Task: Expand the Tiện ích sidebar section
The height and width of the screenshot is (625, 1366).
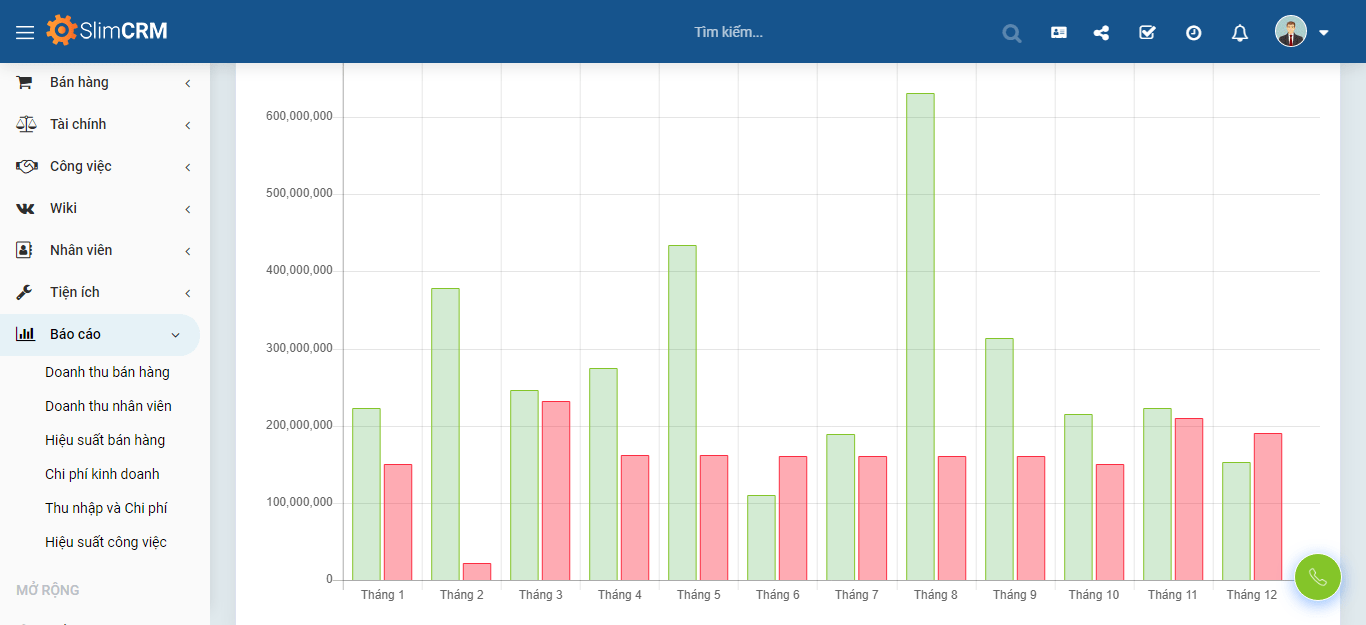Action: click(100, 292)
